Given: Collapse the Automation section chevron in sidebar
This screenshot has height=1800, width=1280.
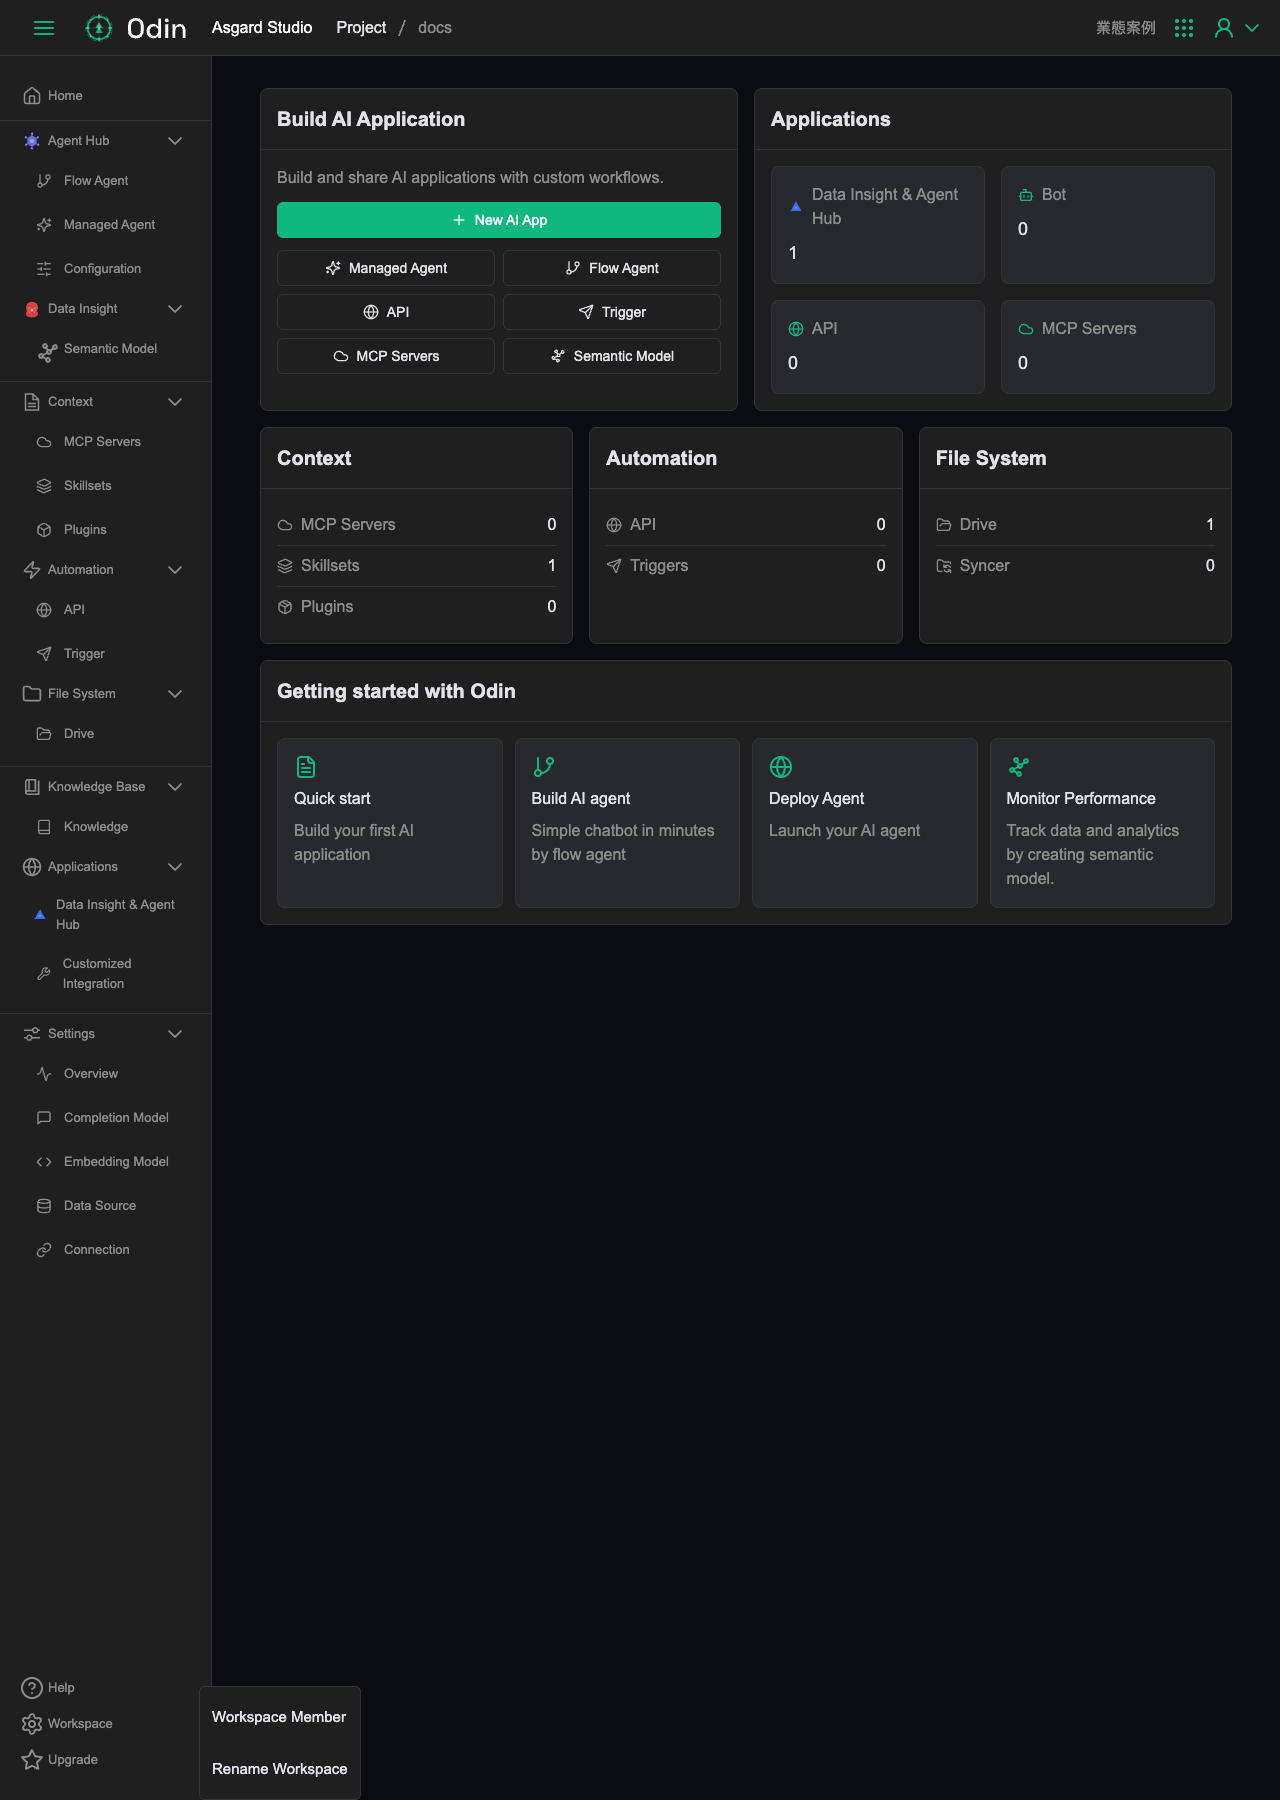Looking at the screenshot, I should coord(175,570).
